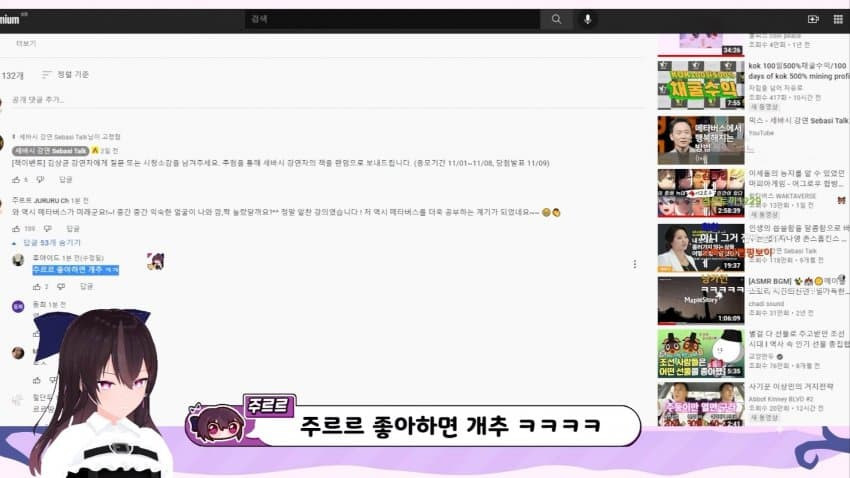
Task: Open the 정렬 기준 sort menu
Action: tap(66, 74)
